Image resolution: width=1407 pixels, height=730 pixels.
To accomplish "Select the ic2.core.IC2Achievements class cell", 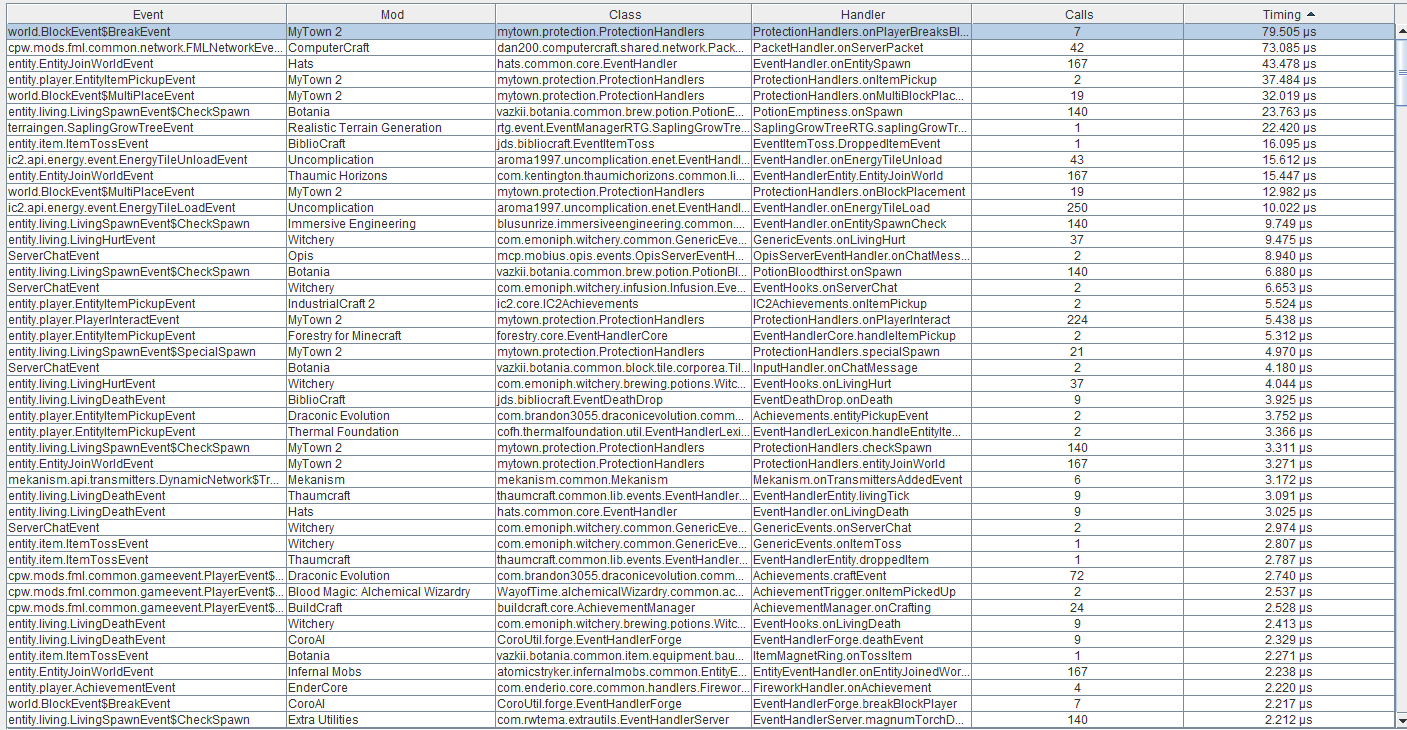I will tap(623, 304).
